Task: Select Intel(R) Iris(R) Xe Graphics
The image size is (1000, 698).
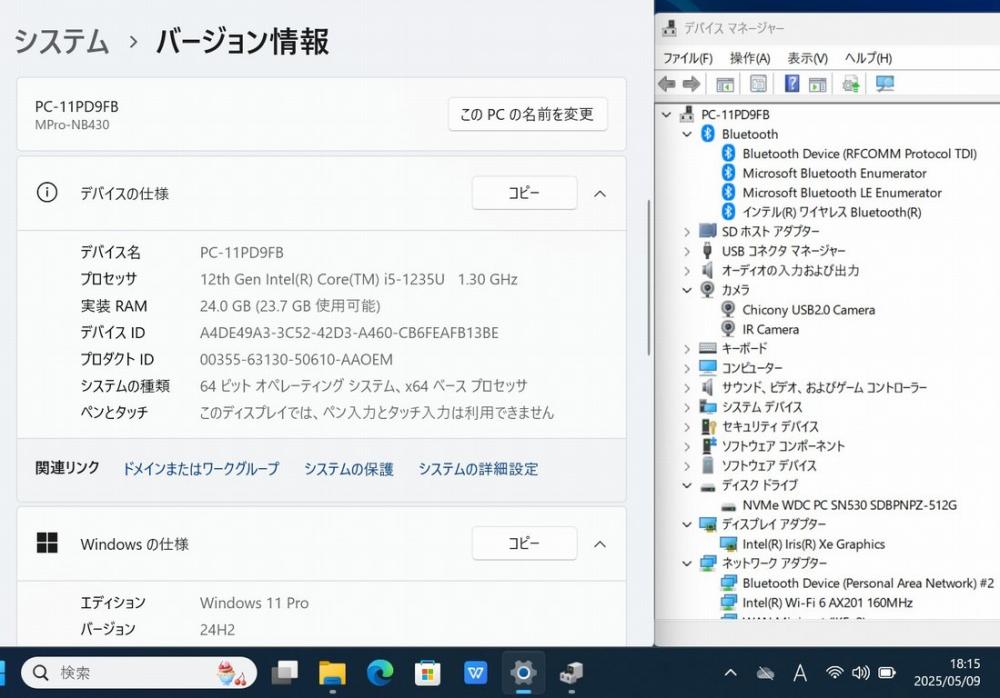Action: [814, 544]
